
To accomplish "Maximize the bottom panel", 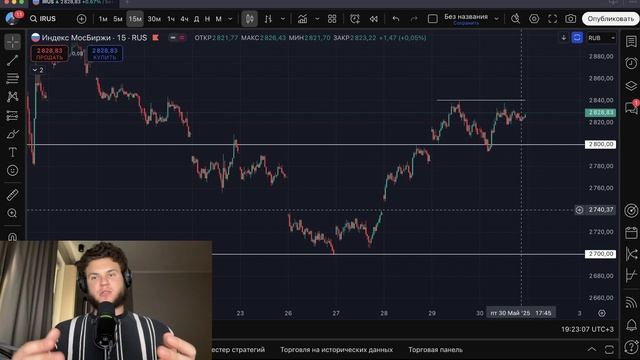I will coord(609,349).
